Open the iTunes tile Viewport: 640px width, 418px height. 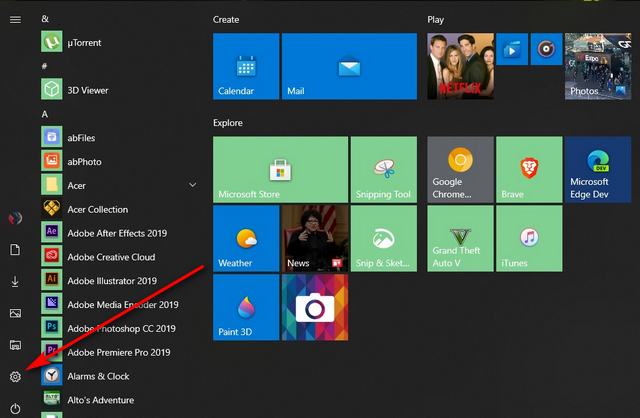529,238
